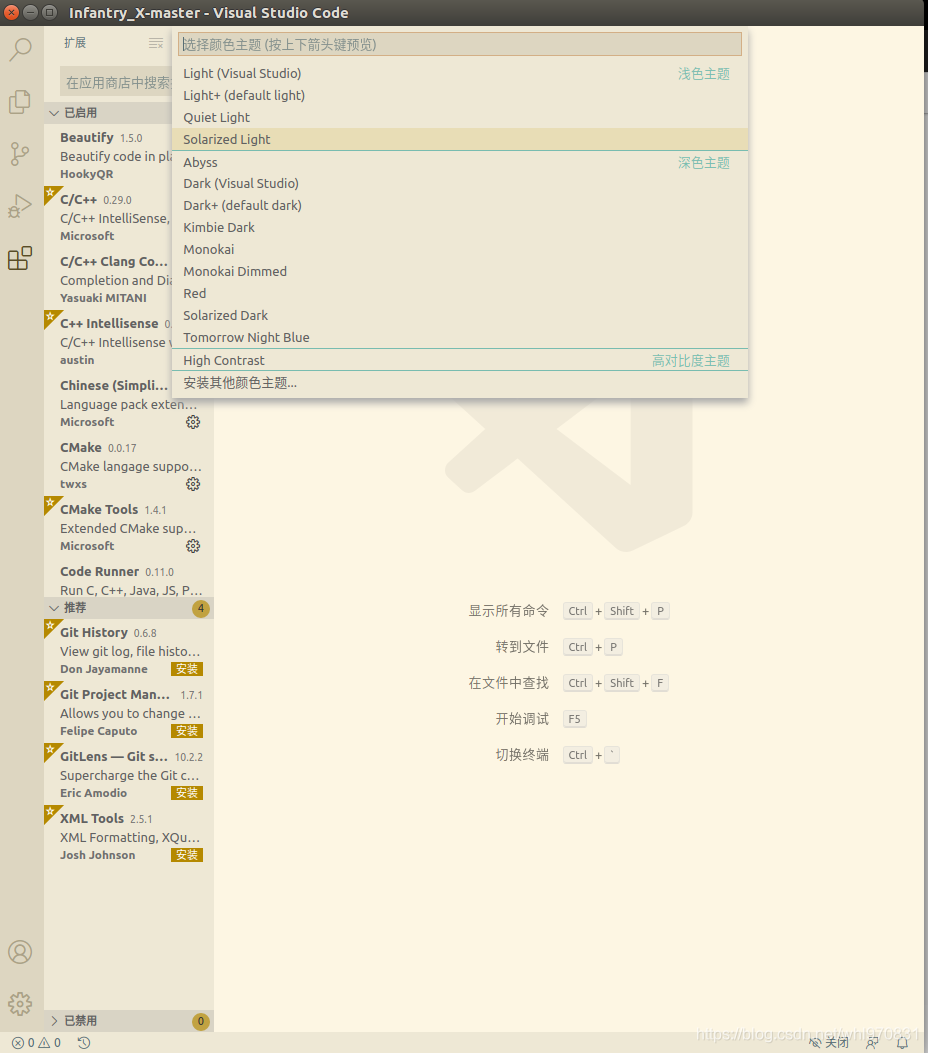The image size is (928, 1053).
Task: Choose Tomorrow Night Blue theme
Action: [460, 337]
